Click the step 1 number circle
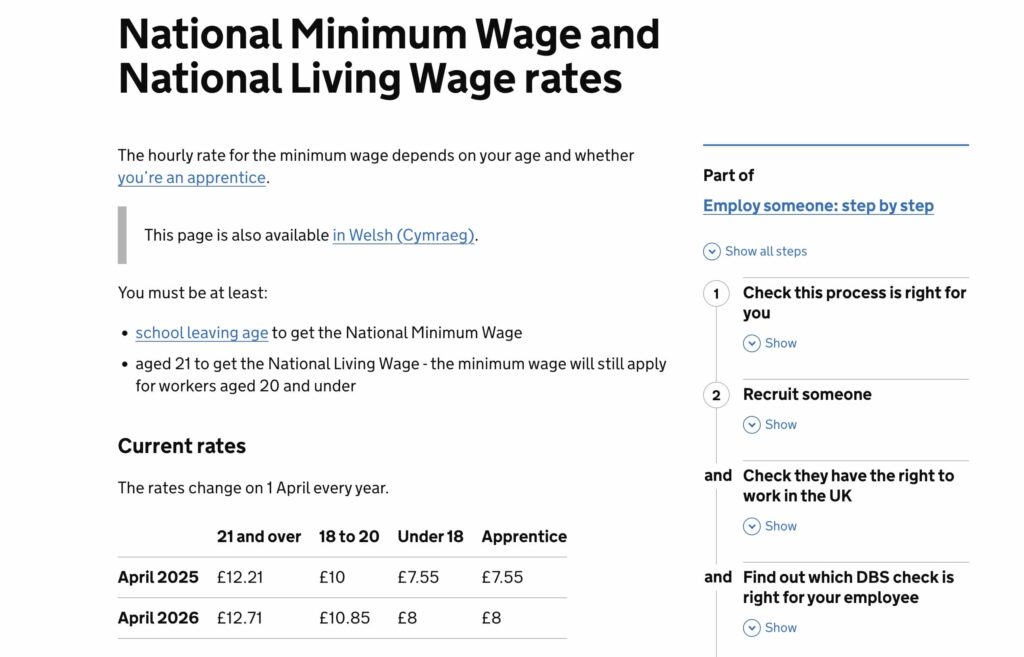Screen dimensions: 1024x657 [716, 294]
